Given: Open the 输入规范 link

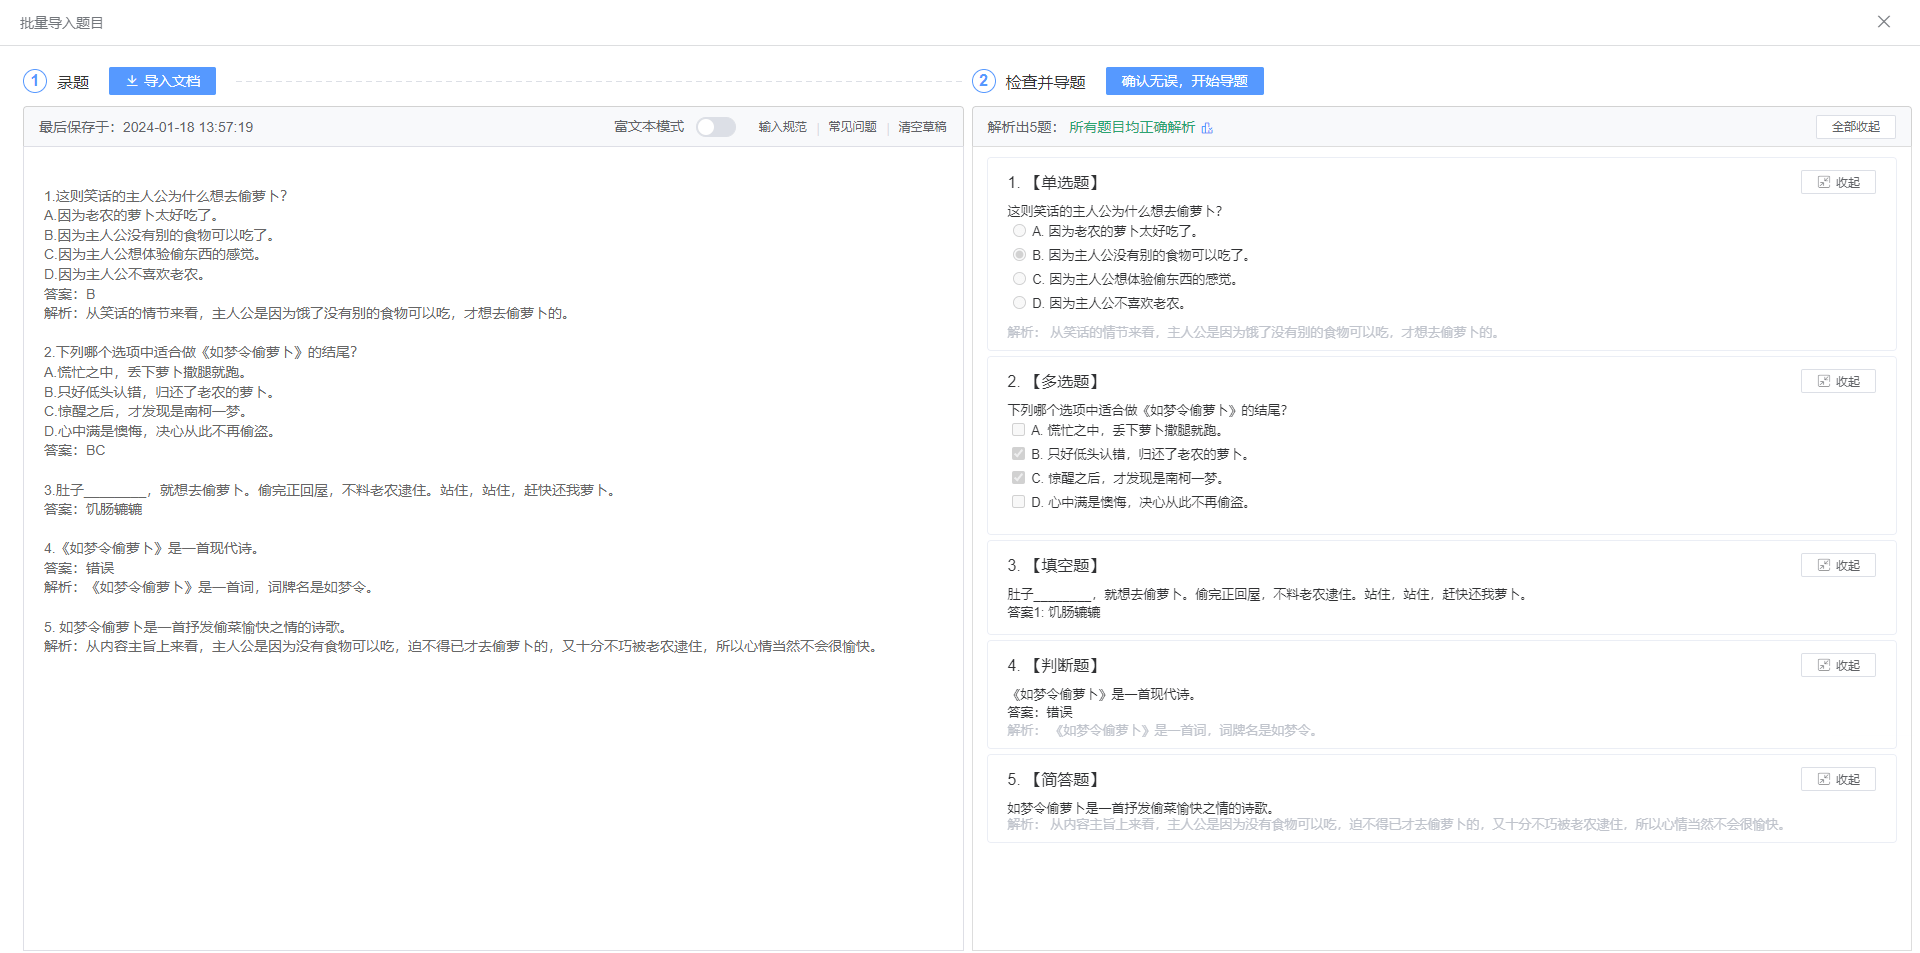Looking at the screenshot, I should (x=782, y=127).
